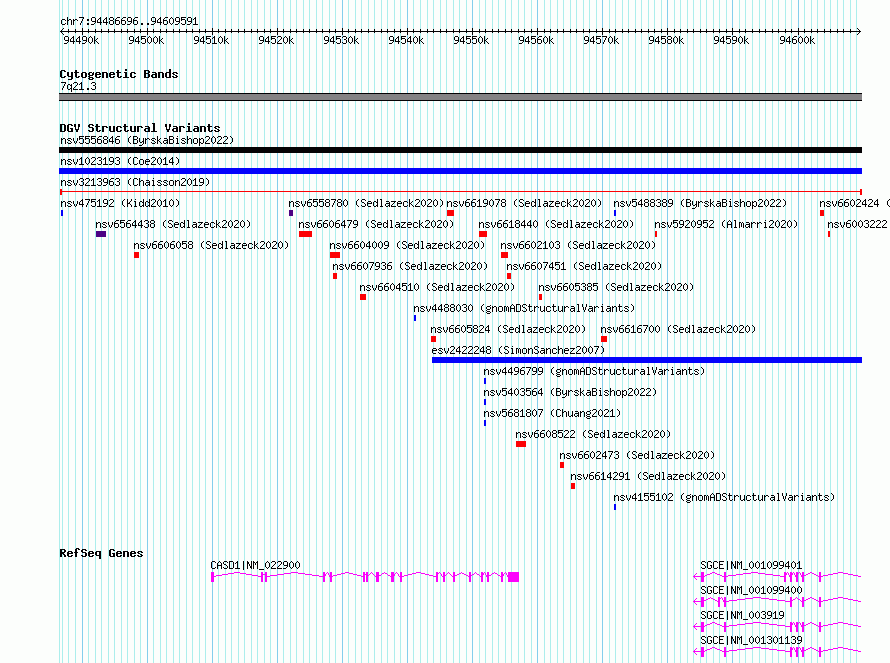Open the SGCE|NM_003919 transcript label
Screen dimensions: 890x663
coord(742,615)
